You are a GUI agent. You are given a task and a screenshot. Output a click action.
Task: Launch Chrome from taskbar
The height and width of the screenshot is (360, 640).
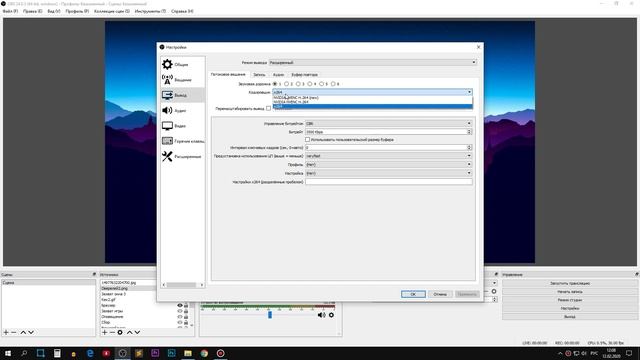(x=204, y=353)
